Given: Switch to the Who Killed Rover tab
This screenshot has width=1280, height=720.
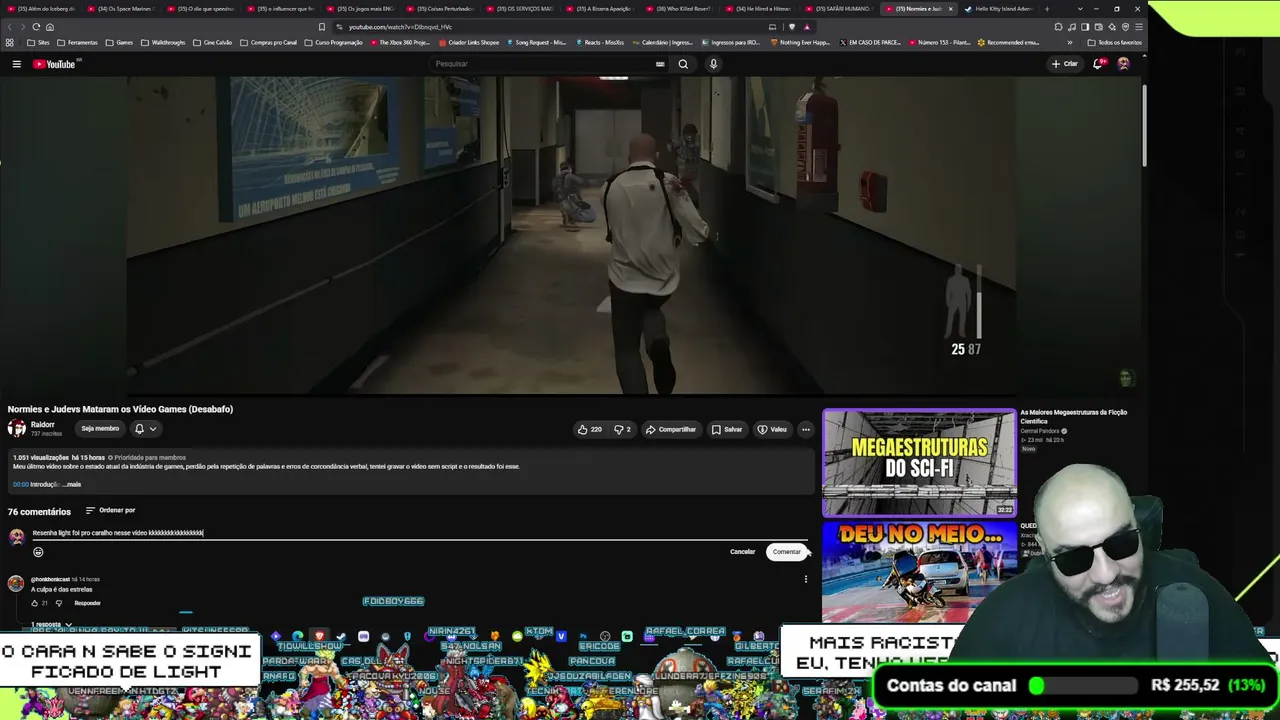Looking at the screenshot, I should click(x=680, y=9).
